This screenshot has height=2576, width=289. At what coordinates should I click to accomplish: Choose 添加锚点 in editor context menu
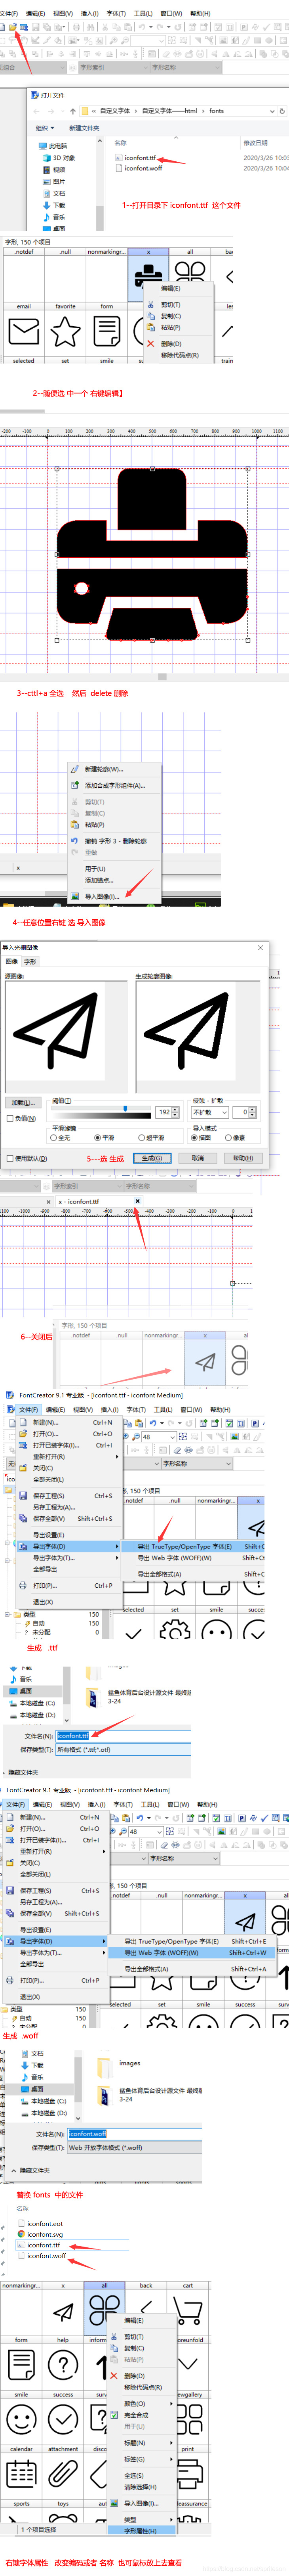click(99, 880)
